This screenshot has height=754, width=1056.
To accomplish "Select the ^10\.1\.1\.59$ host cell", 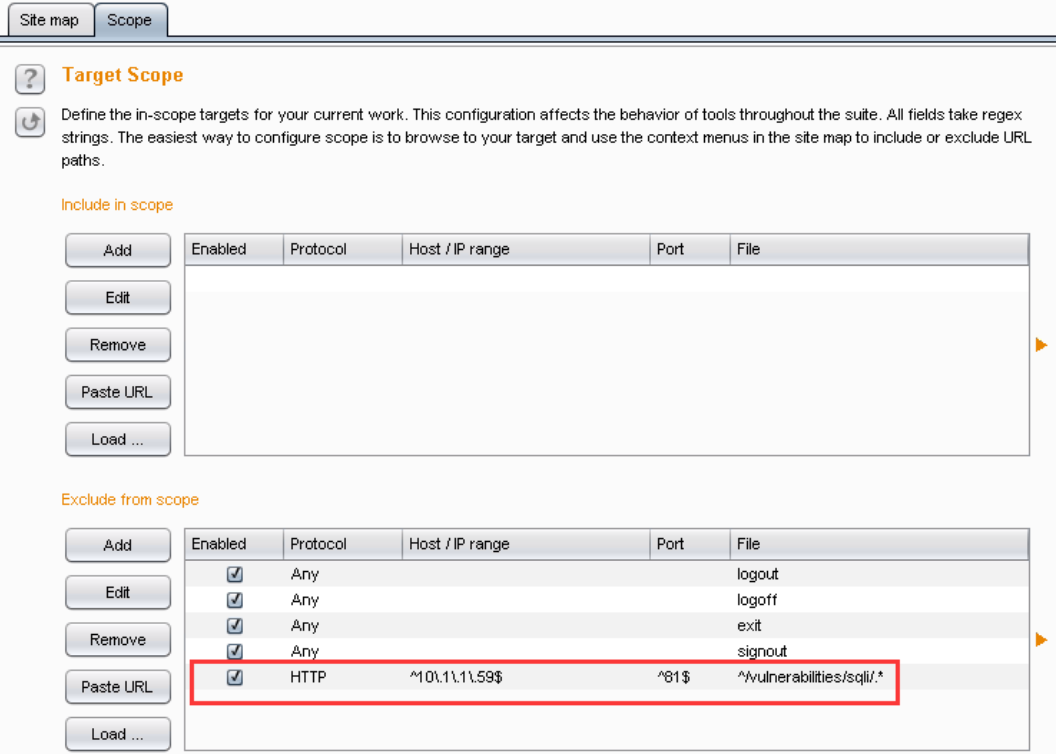I will click(526, 677).
